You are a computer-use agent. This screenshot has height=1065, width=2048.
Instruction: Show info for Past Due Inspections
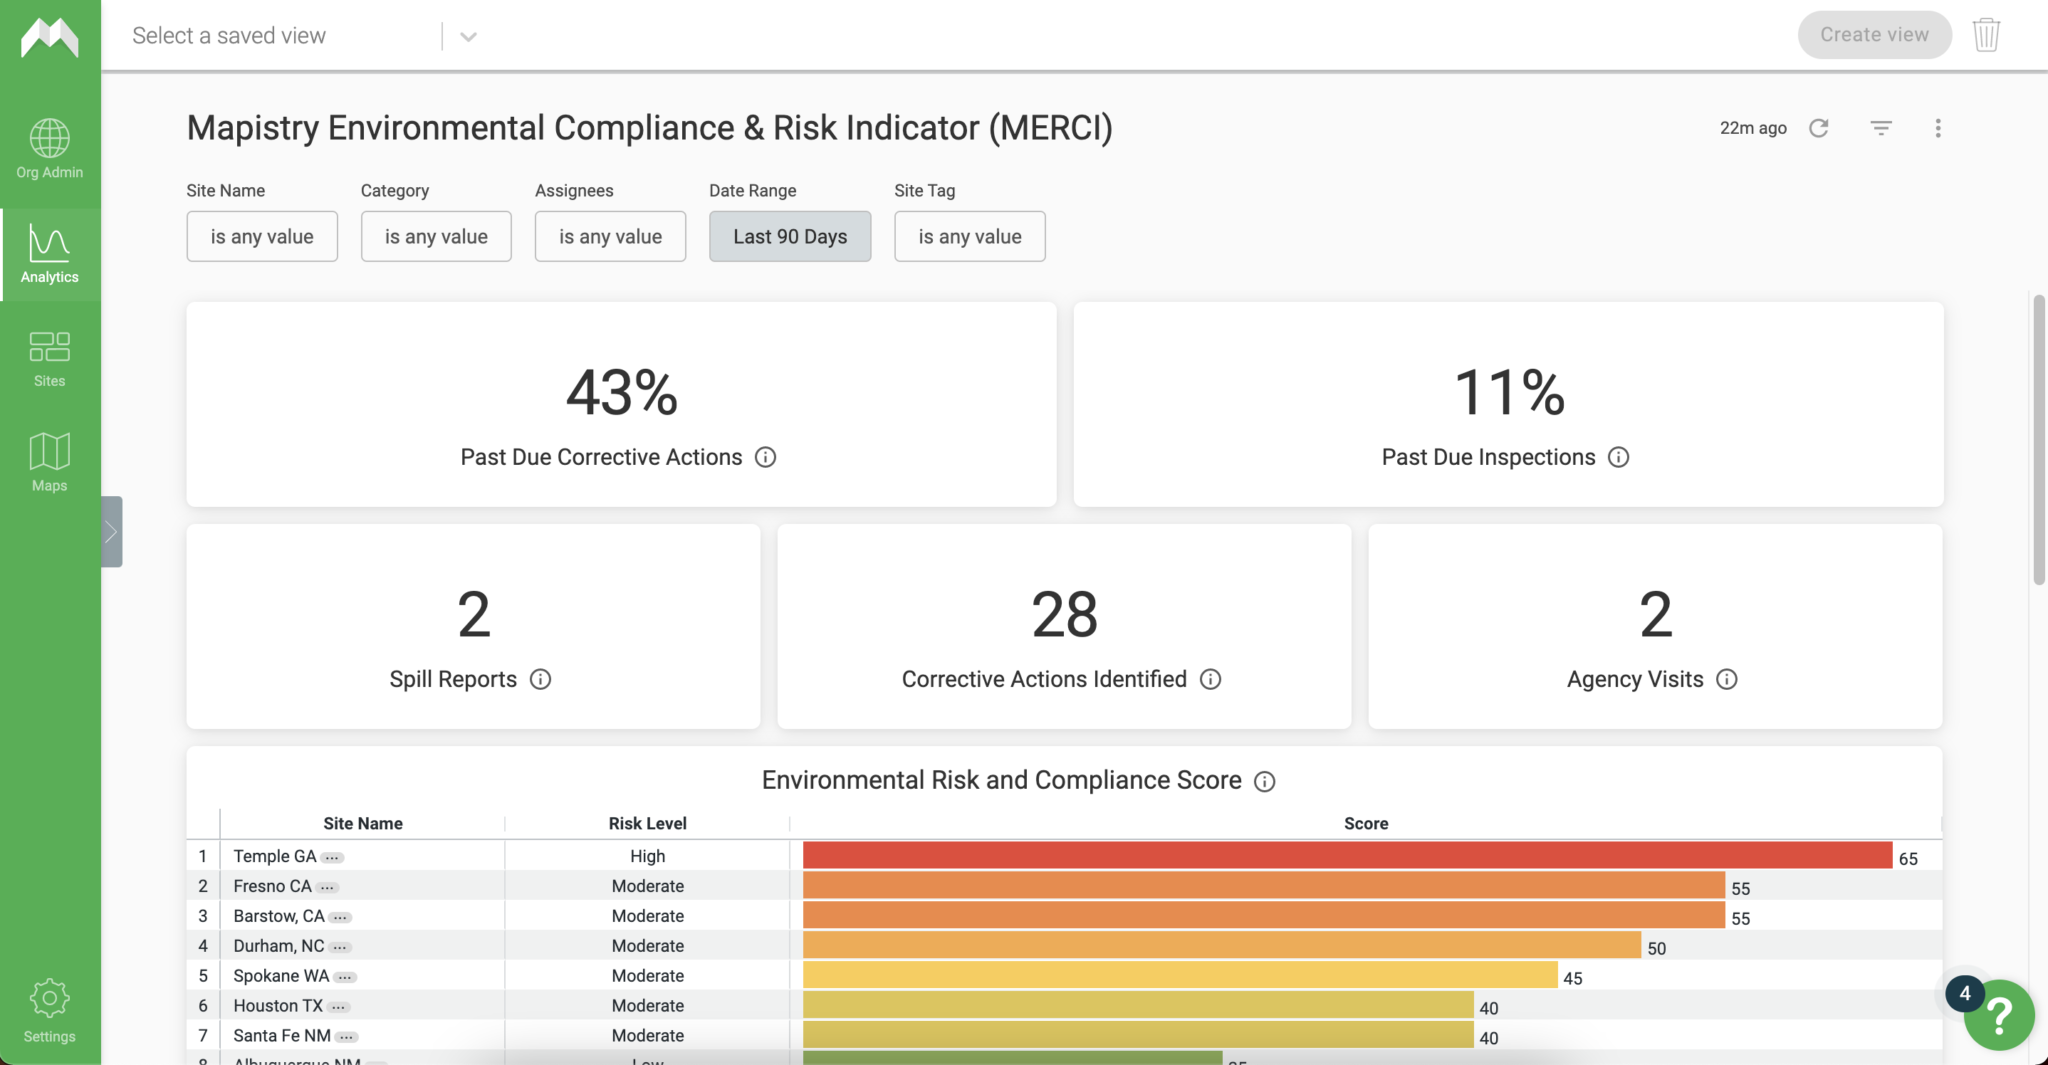pos(1618,457)
